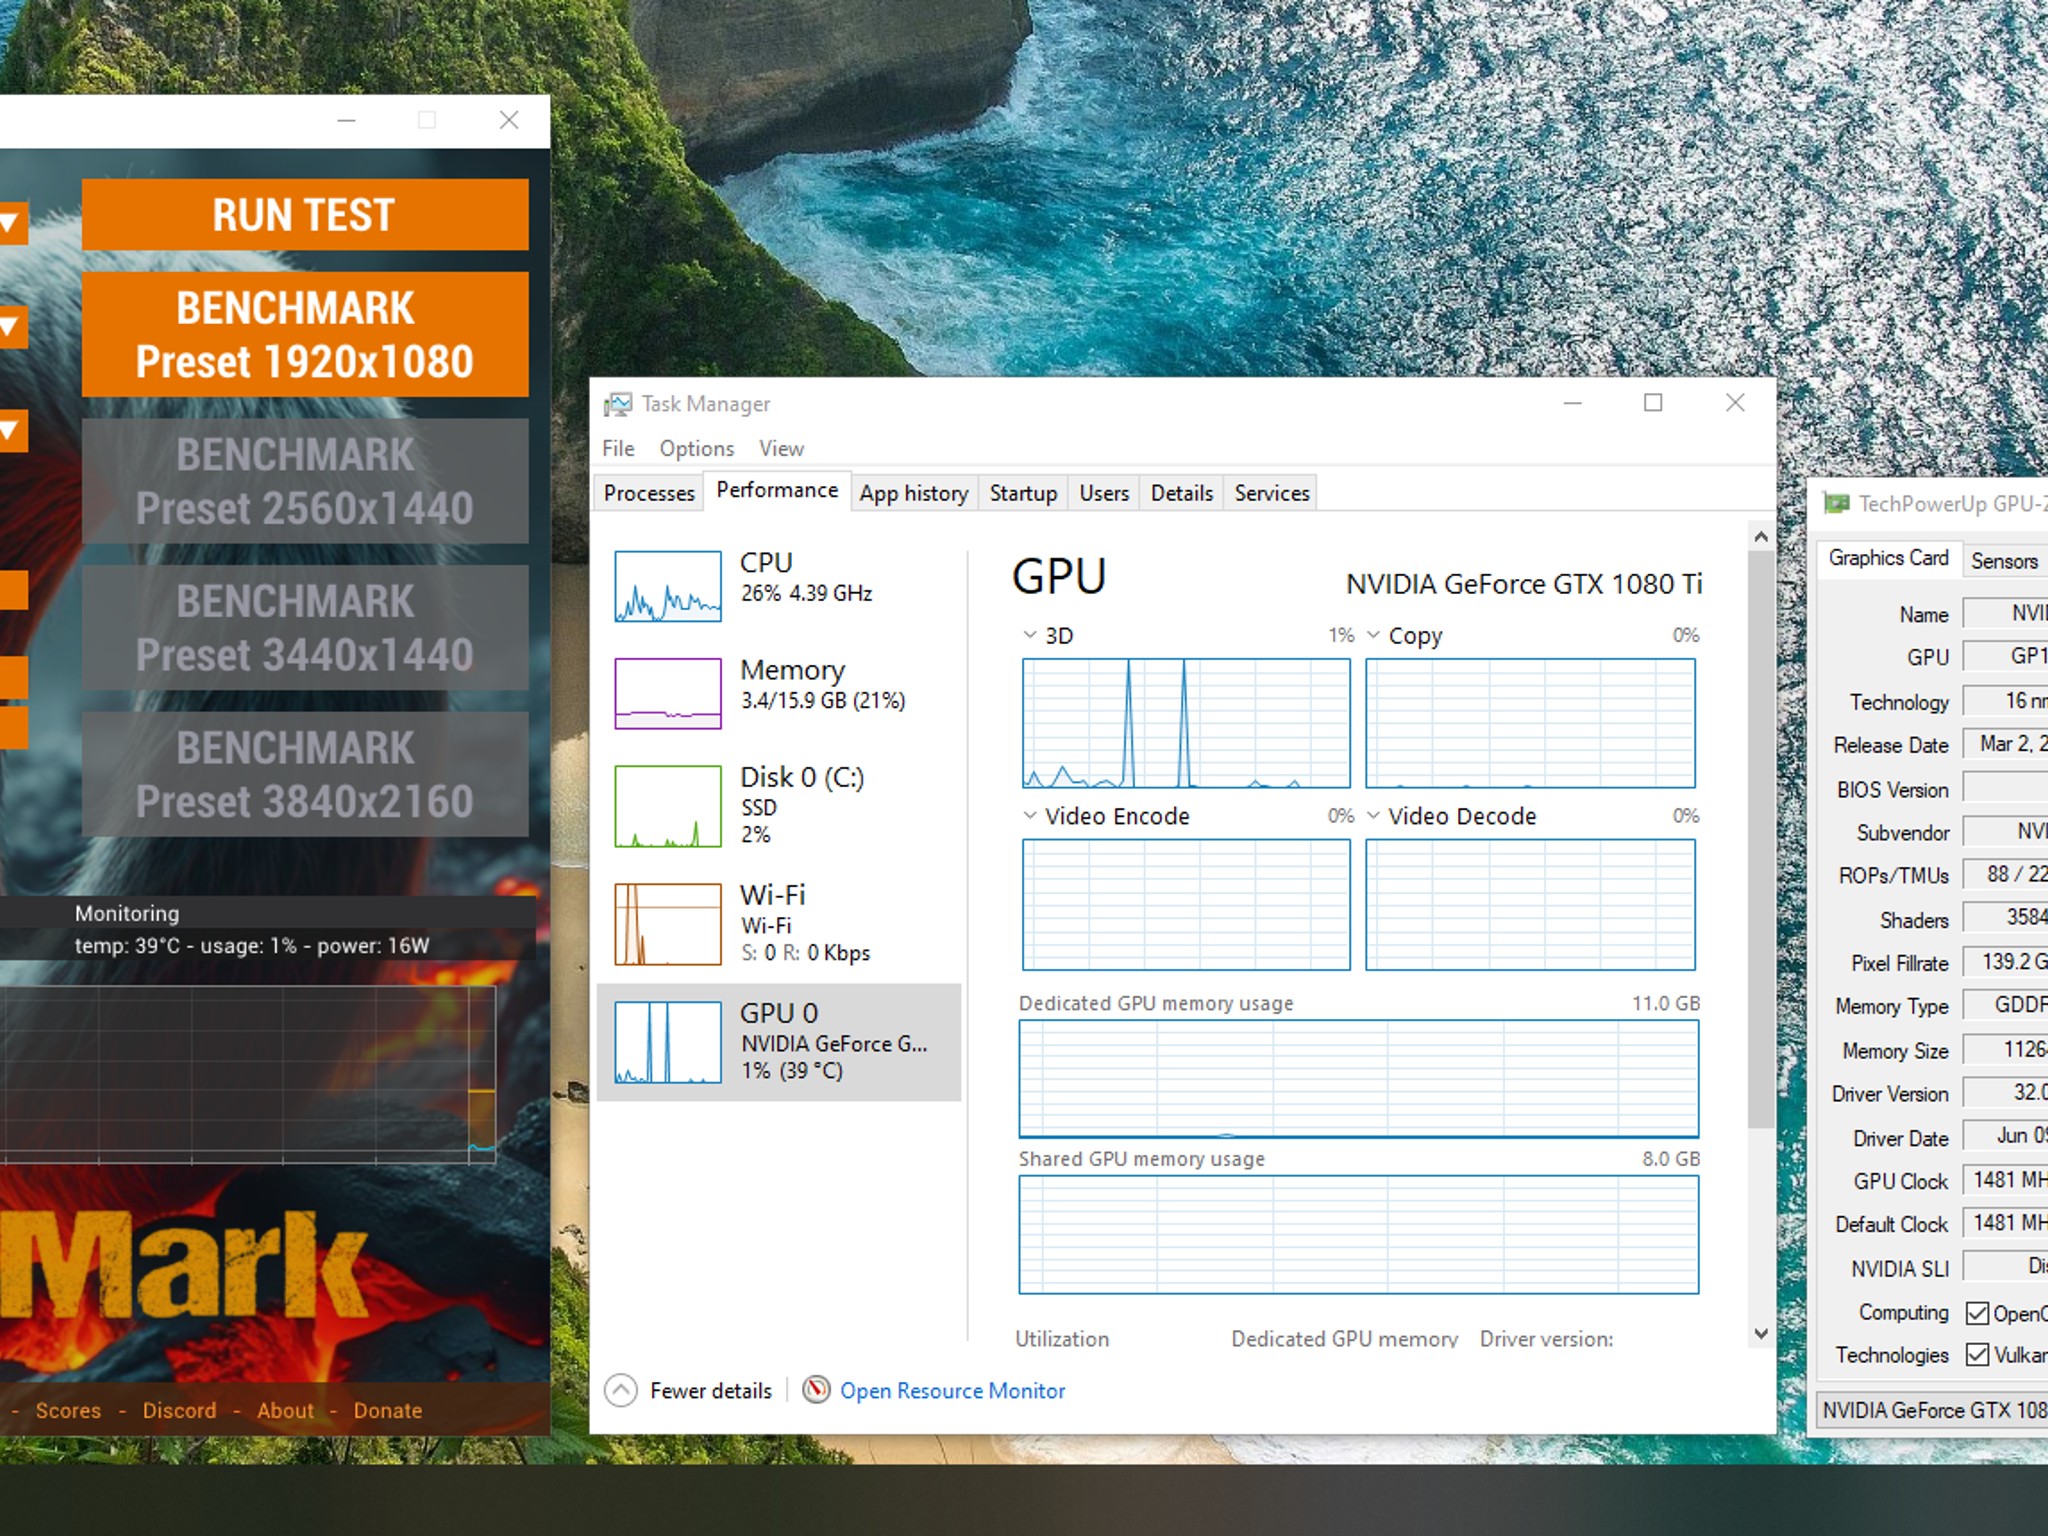Select the Wi-Fi graph thumbnail
This screenshot has width=2048, height=1536.
[668, 924]
